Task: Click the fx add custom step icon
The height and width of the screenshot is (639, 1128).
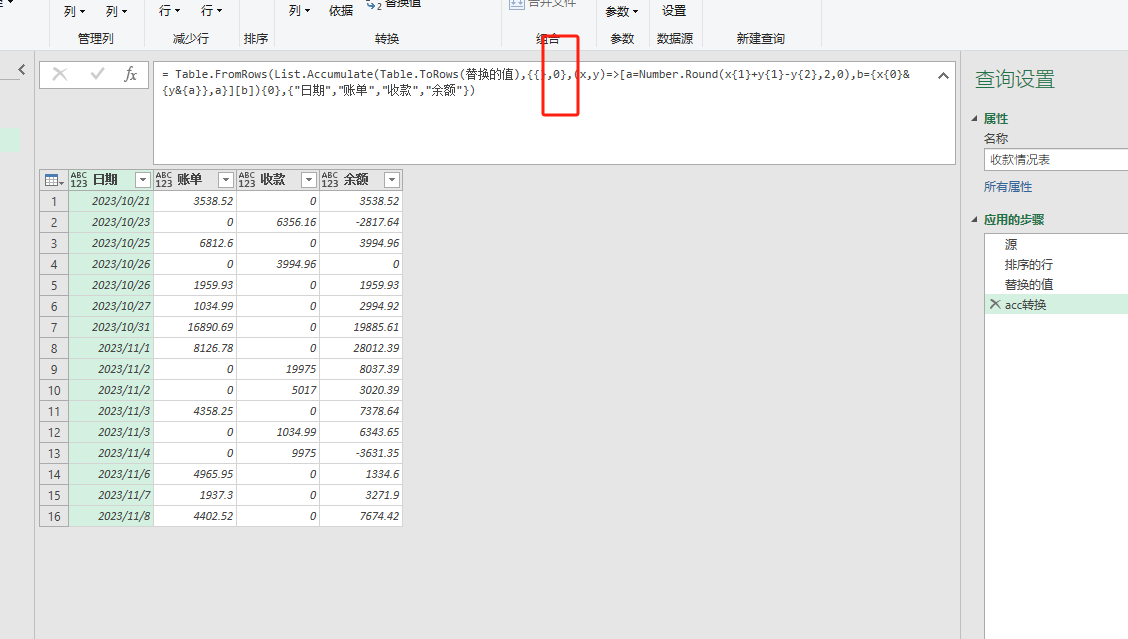Action: pos(131,75)
